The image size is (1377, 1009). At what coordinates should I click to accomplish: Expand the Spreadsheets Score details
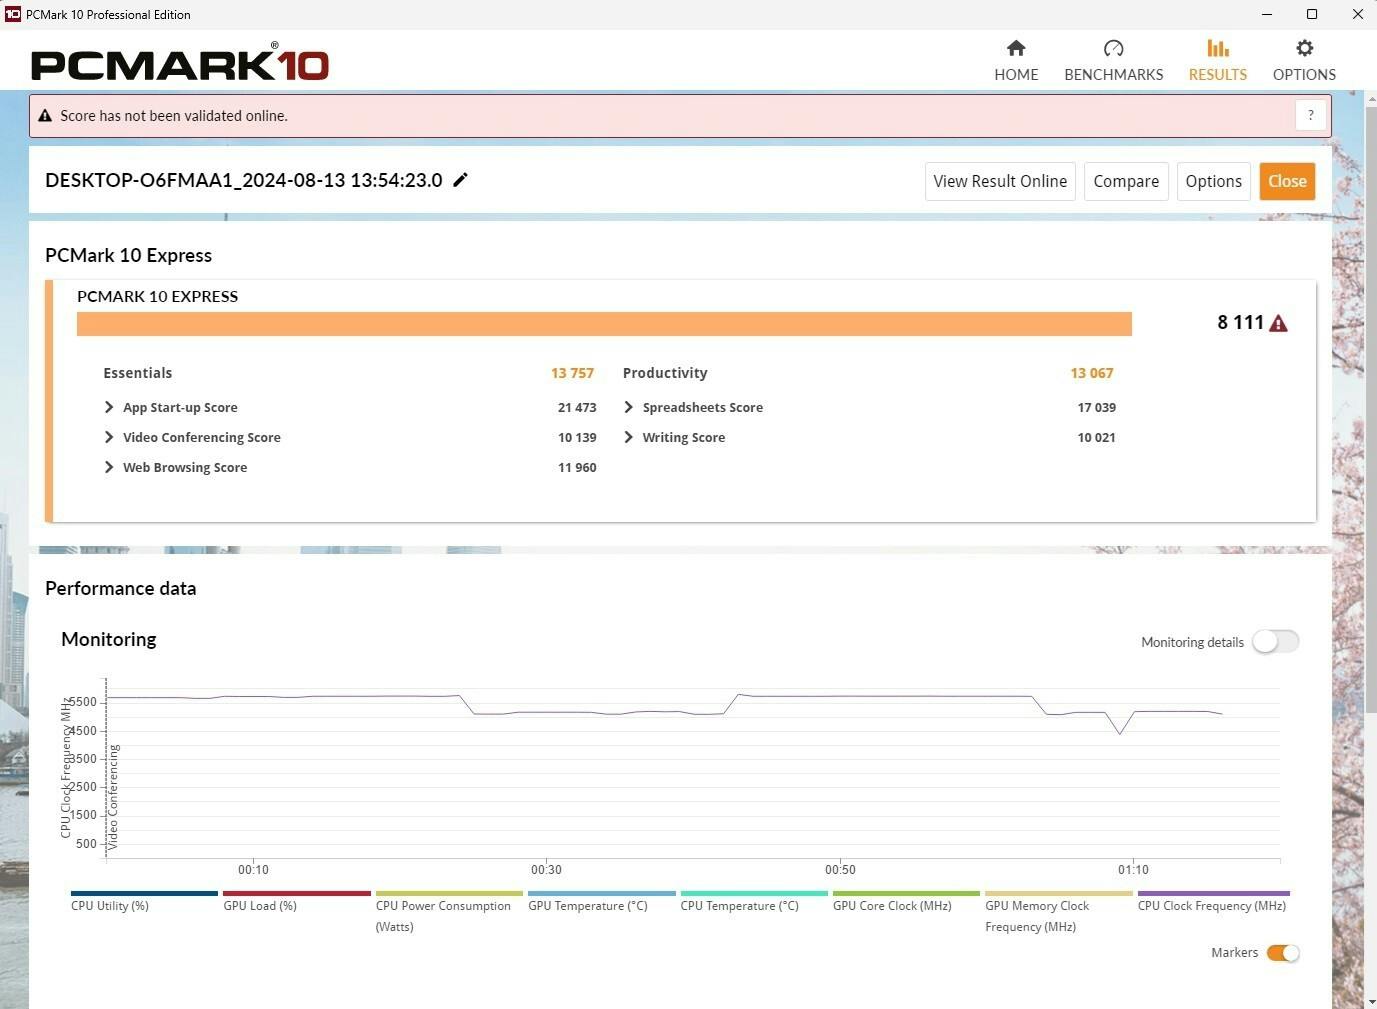[x=628, y=407]
